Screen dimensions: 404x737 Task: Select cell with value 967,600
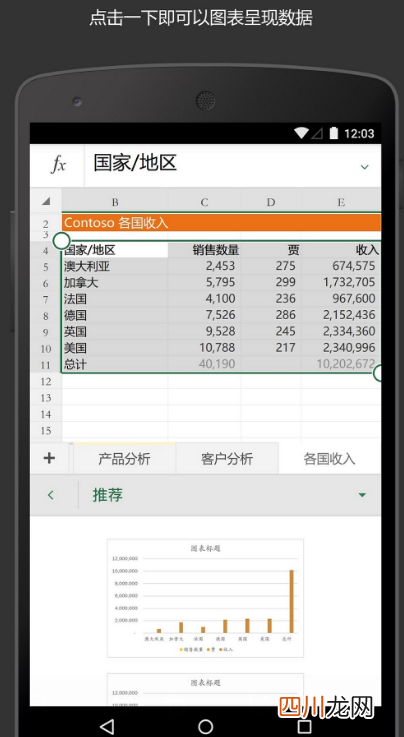tap(341, 299)
